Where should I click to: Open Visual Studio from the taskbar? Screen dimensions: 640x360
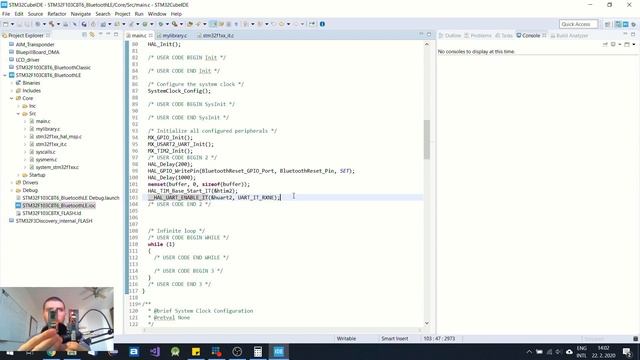click(155, 351)
